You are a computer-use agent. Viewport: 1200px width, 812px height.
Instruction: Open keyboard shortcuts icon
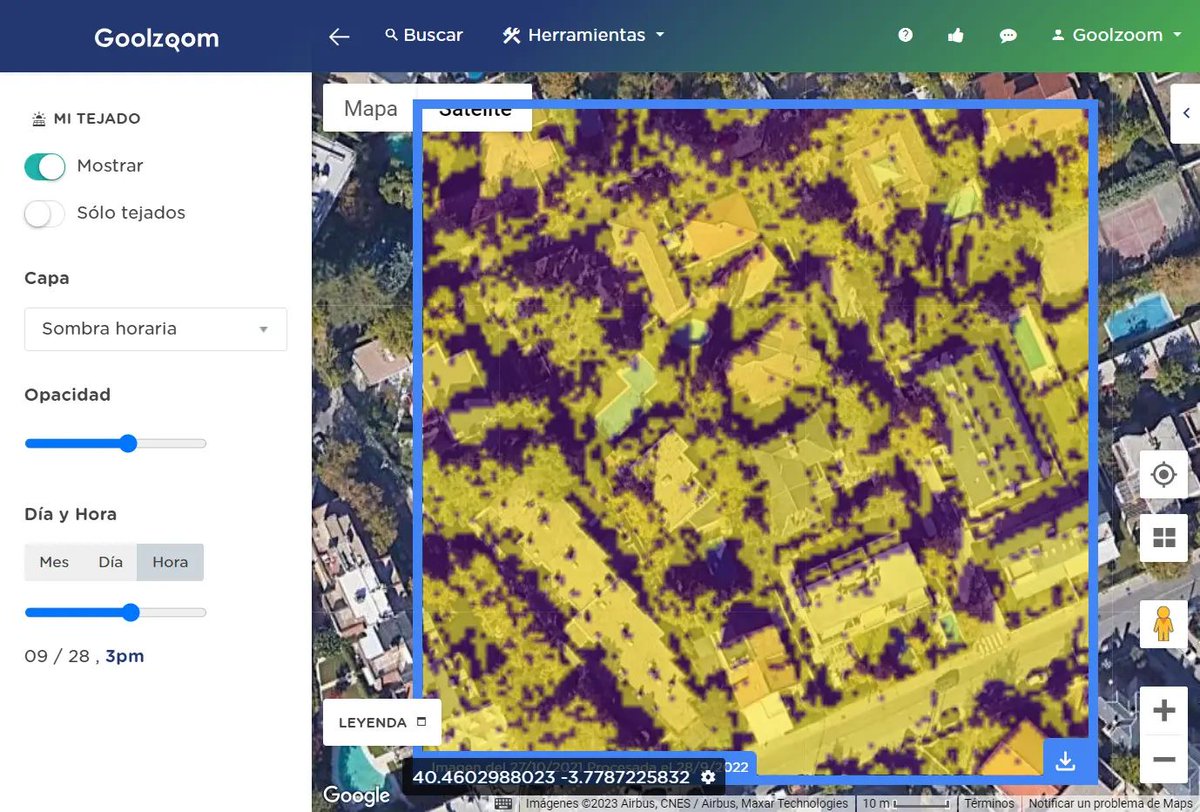[504, 804]
